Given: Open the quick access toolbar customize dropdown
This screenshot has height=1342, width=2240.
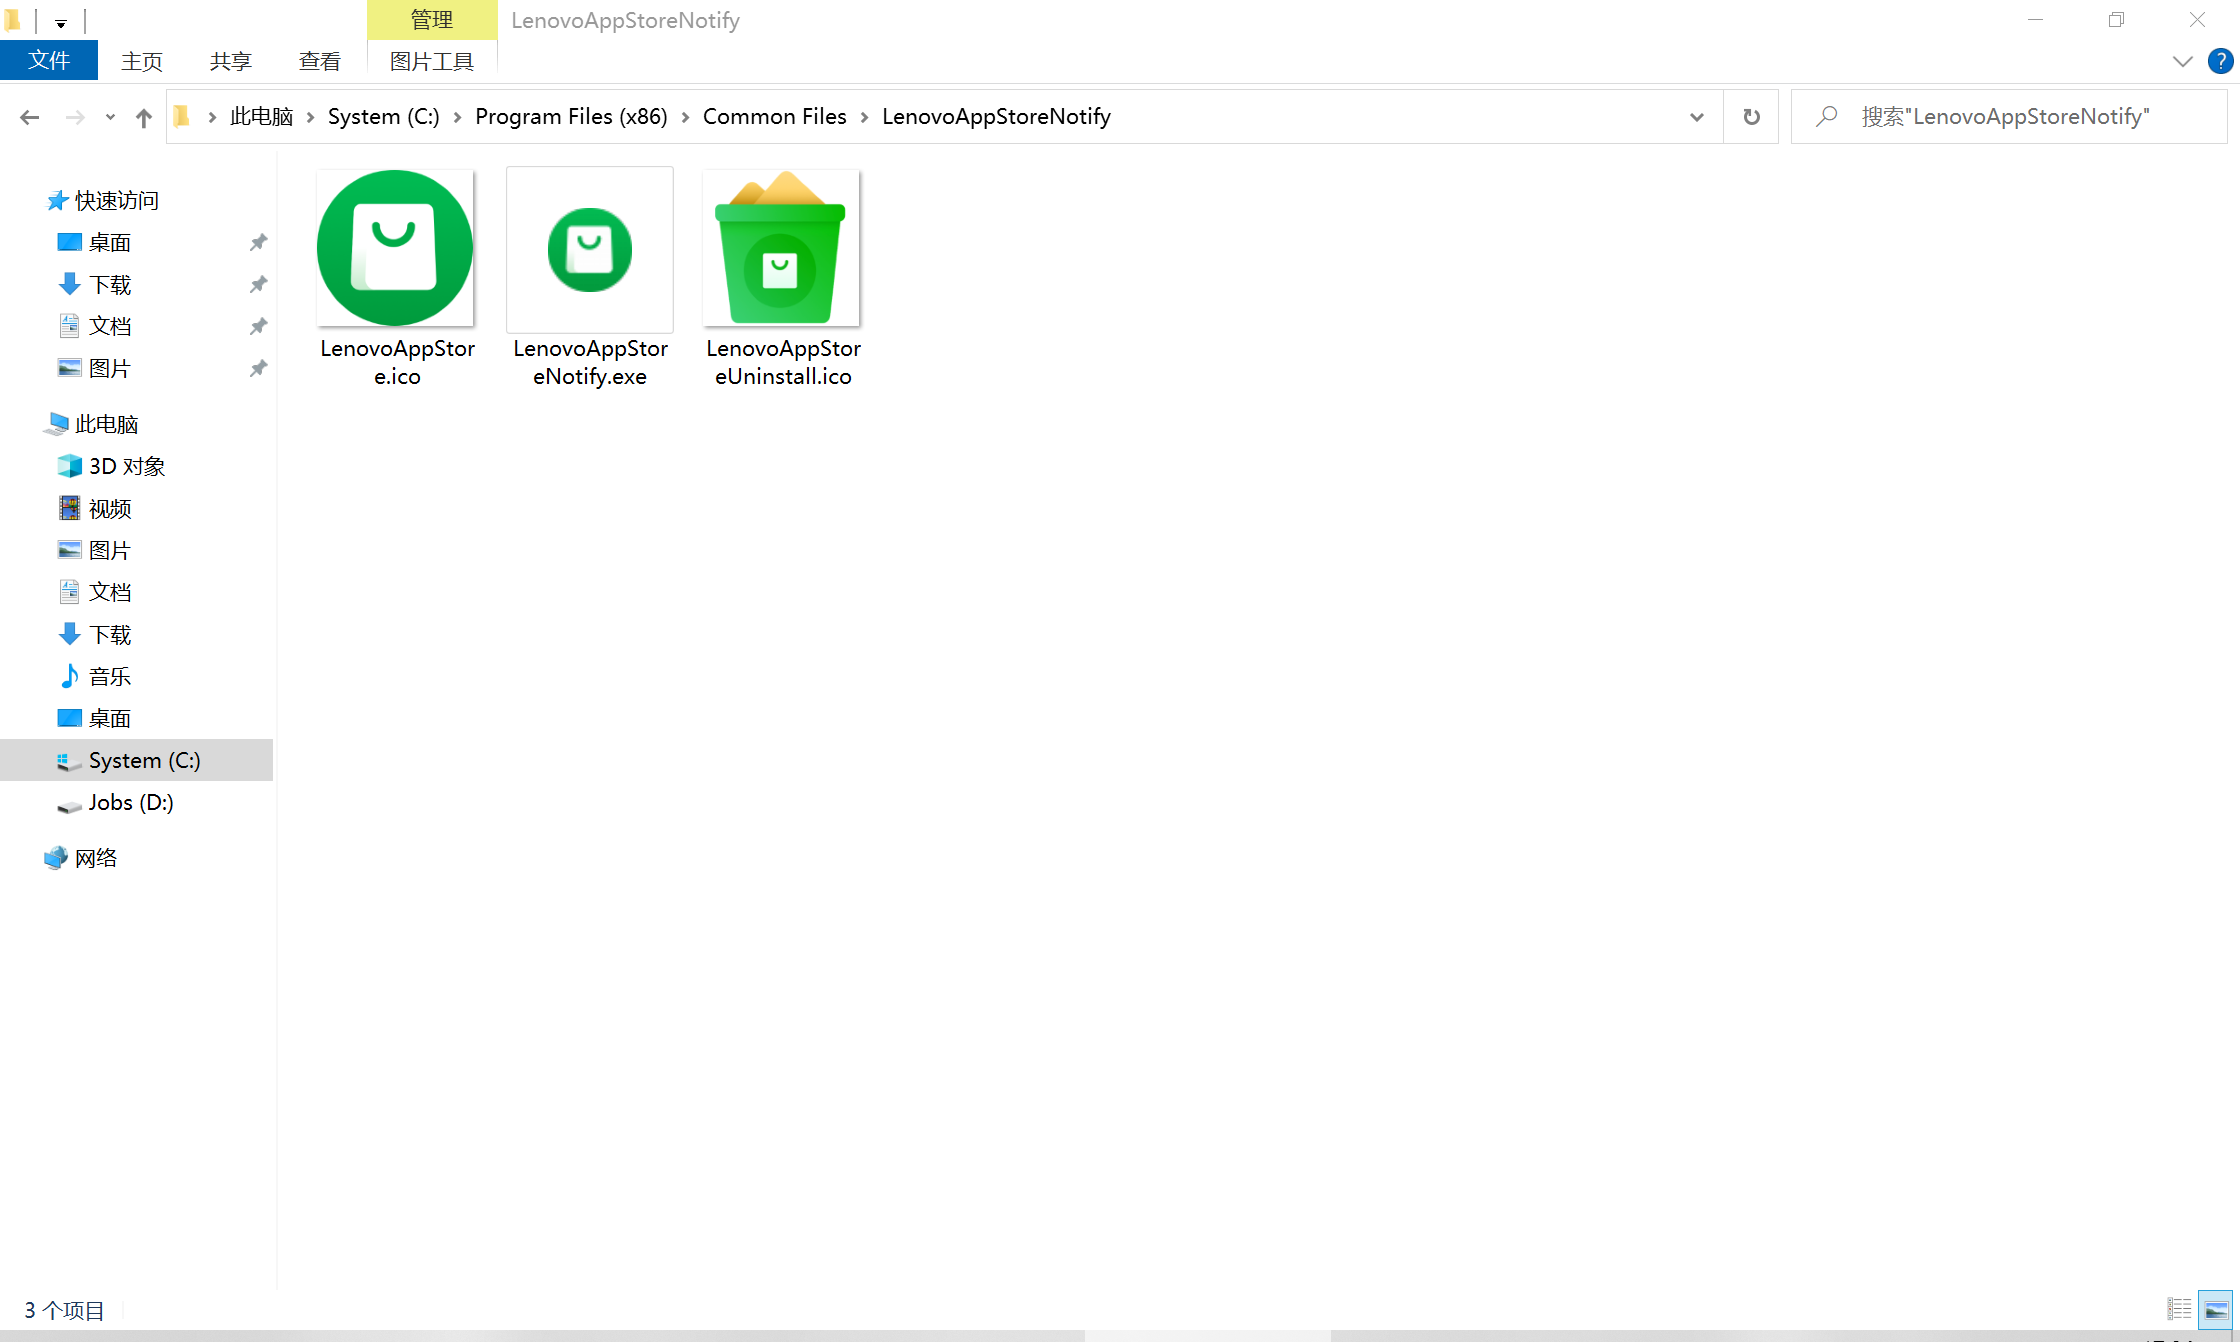Looking at the screenshot, I should (x=61, y=22).
